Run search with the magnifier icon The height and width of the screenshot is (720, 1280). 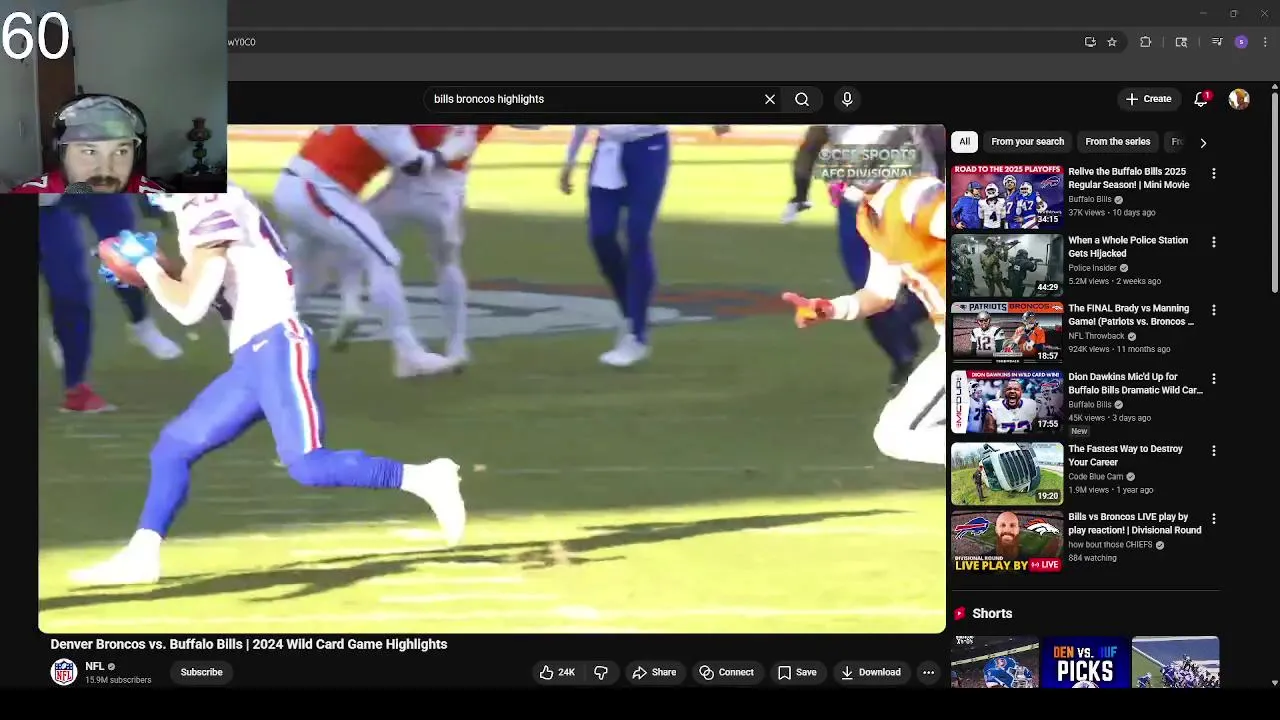point(802,99)
